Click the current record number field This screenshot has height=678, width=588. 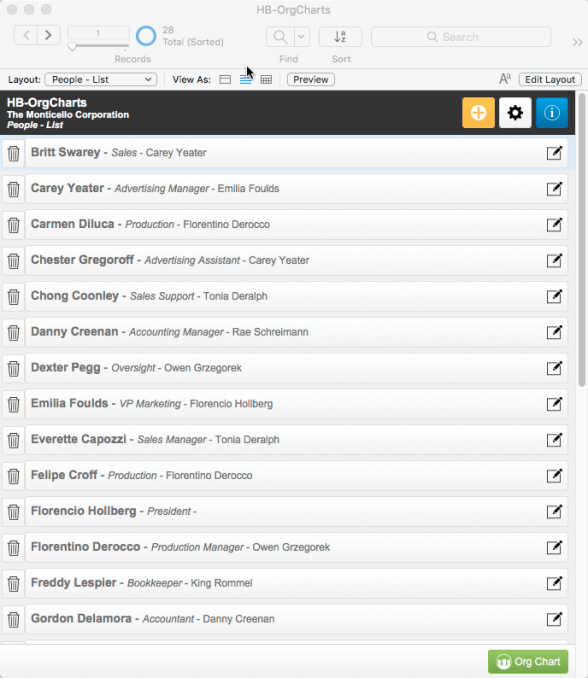[98, 33]
